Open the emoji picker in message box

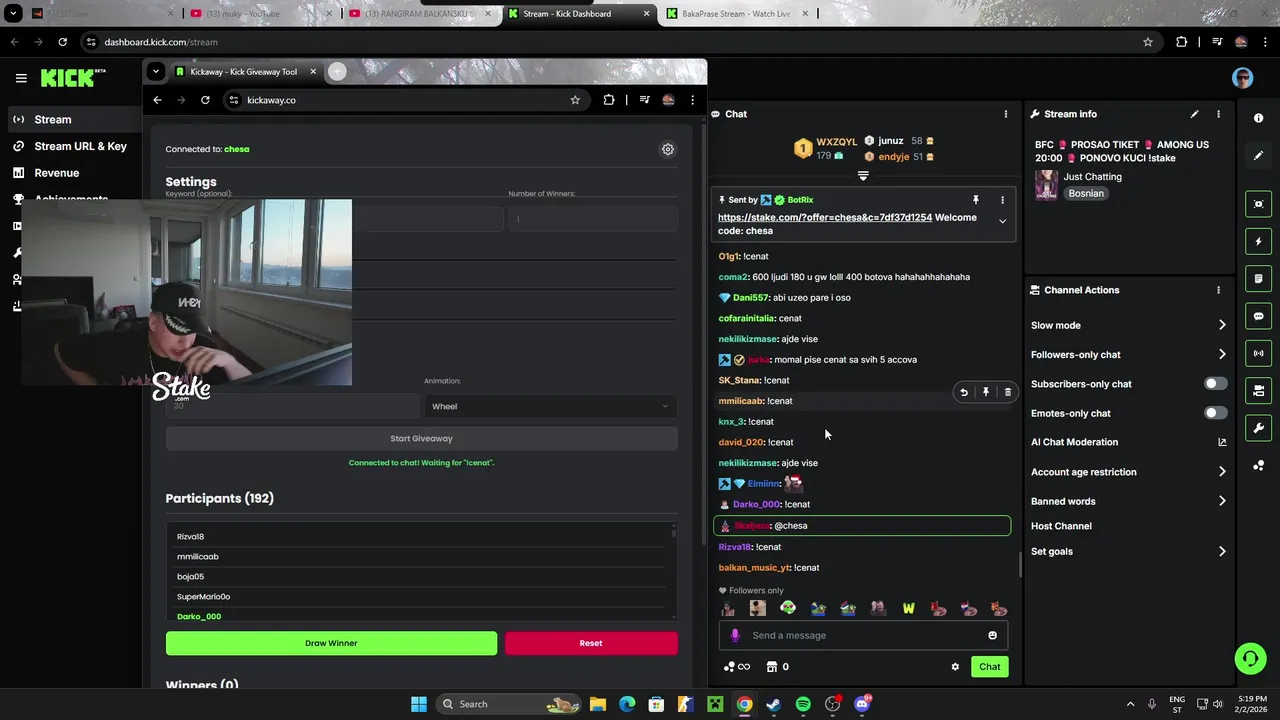(992, 635)
